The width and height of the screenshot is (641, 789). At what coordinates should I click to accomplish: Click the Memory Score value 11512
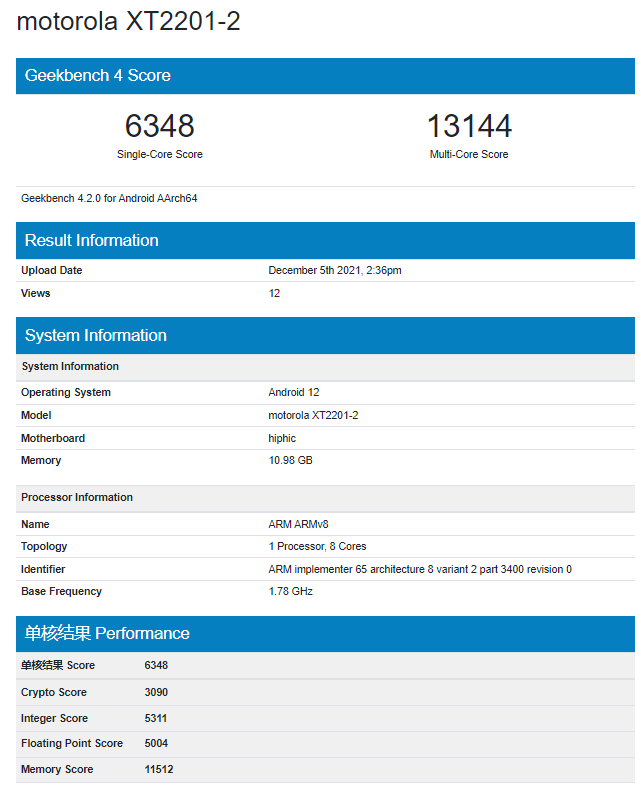pyautogui.click(x=159, y=769)
